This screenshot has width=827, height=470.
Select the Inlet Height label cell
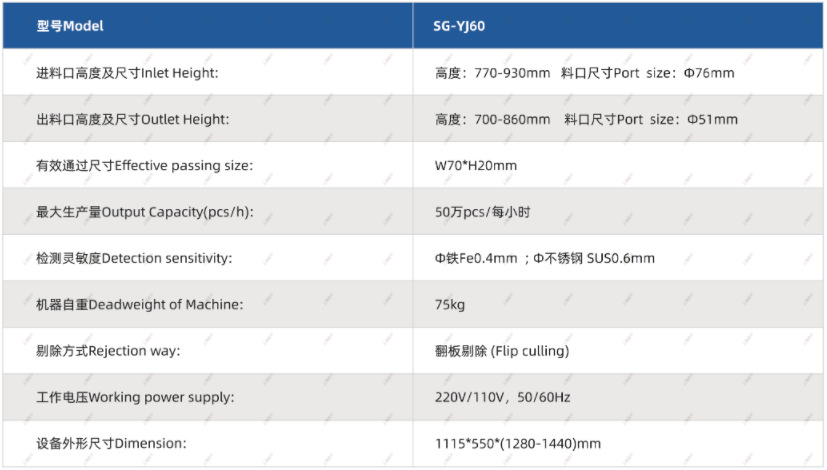pos(127,73)
